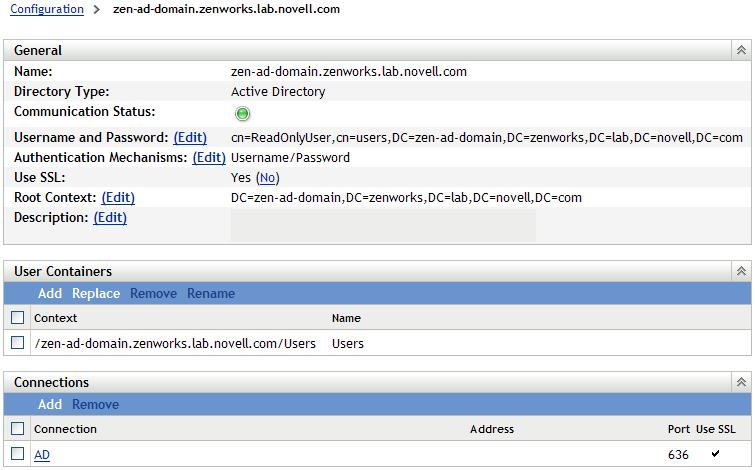The height and width of the screenshot is (470, 755).
Task: Select all user containers header checkbox
Action: coord(17,318)
